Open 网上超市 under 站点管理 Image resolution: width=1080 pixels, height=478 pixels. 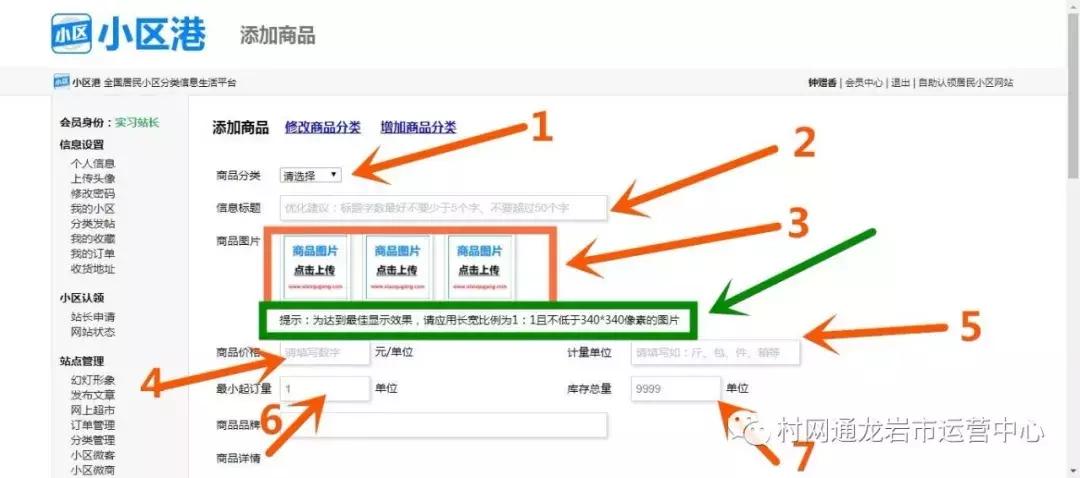click(x=92, y=411)
